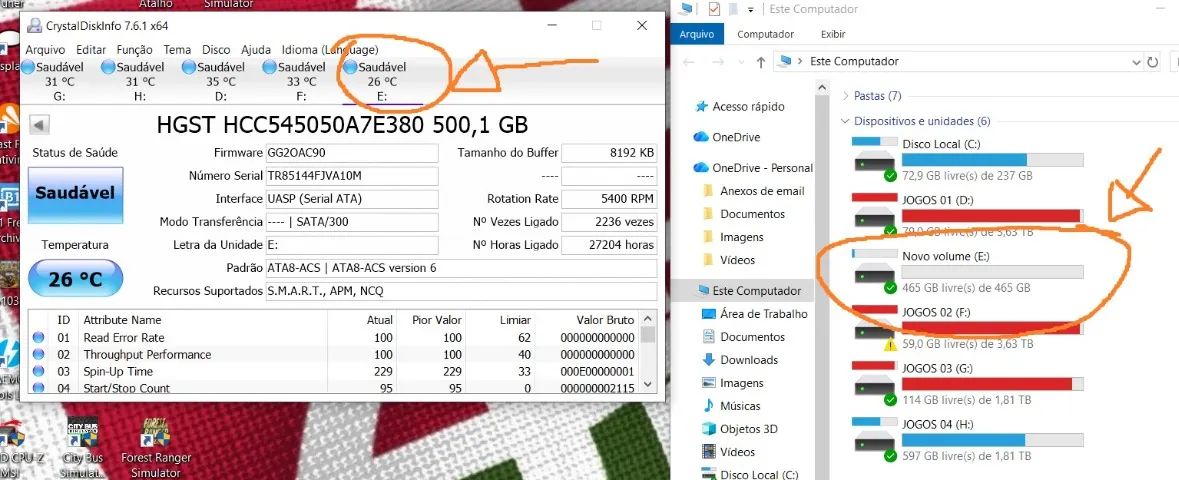The width and height of the screenshot is (1179, 480).
Task: Open the Arquivo menu in CrystalDiskInfo
Action: (44, 50)
